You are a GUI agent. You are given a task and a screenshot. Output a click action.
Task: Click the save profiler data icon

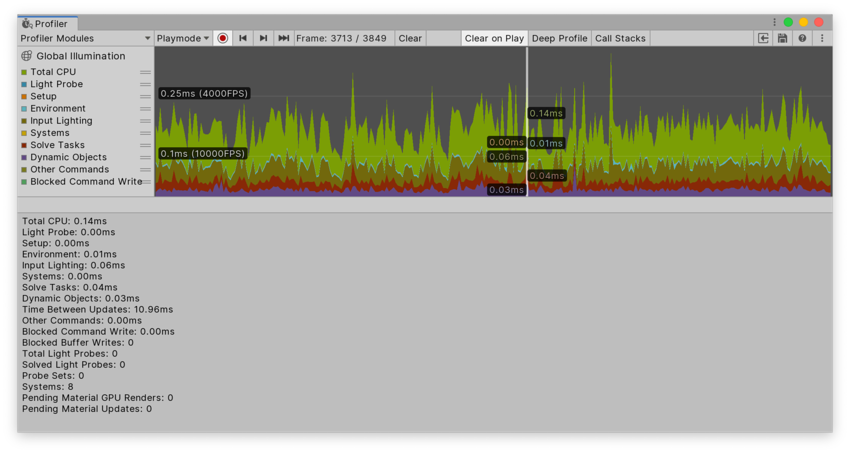(782, 38)
